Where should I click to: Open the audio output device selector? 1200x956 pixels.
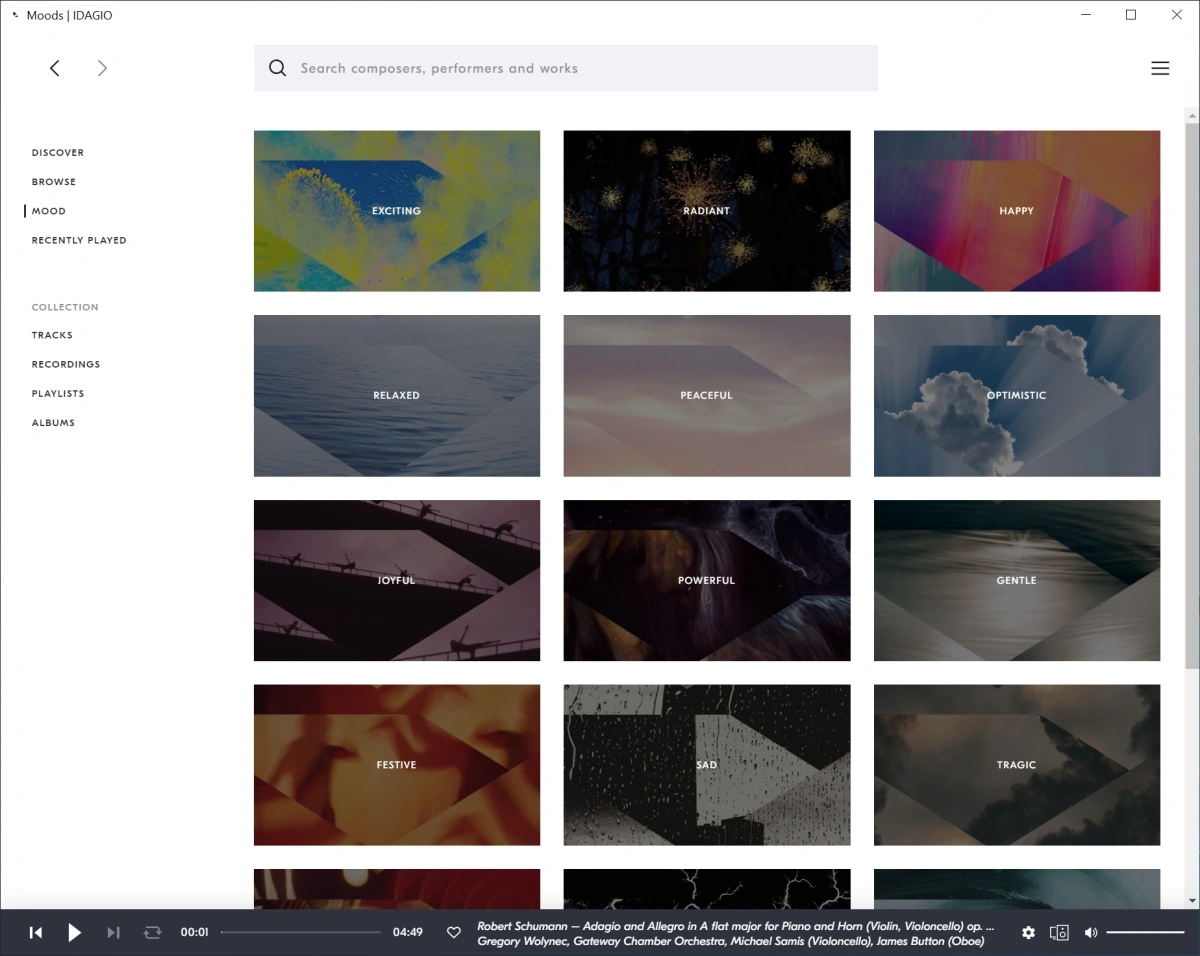click(x=1059, y=932)
